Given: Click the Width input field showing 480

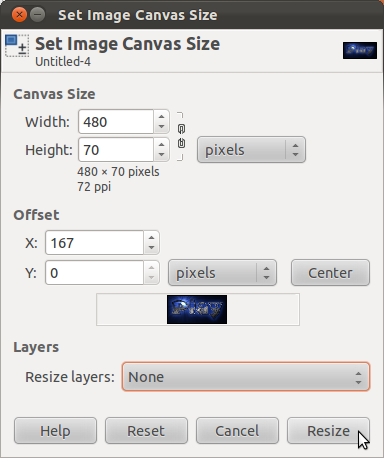Looking at the screenshot, I should coord(116,122).
